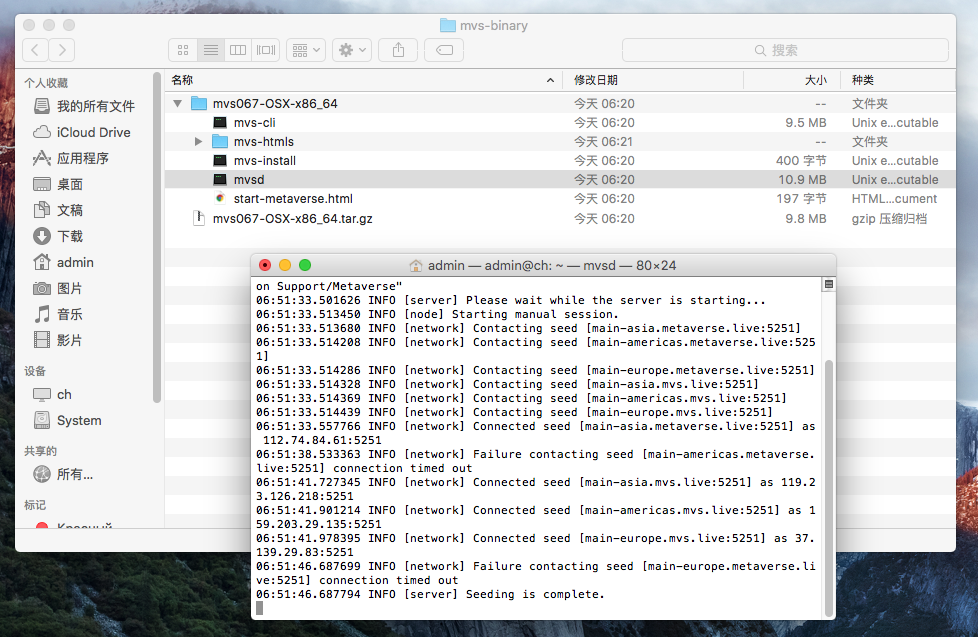The image size is (978, 637).
Task: Zoom the Terminal window green button
Action: [305, 265]
